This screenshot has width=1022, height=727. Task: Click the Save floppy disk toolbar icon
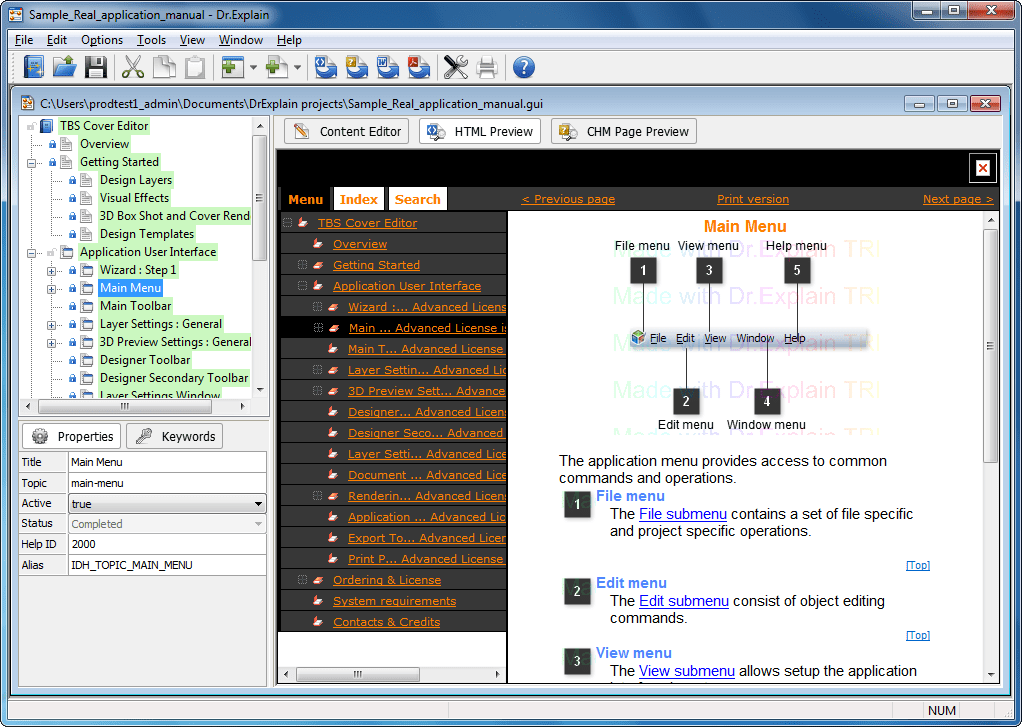pyautogui.click(x=96, y=67)
